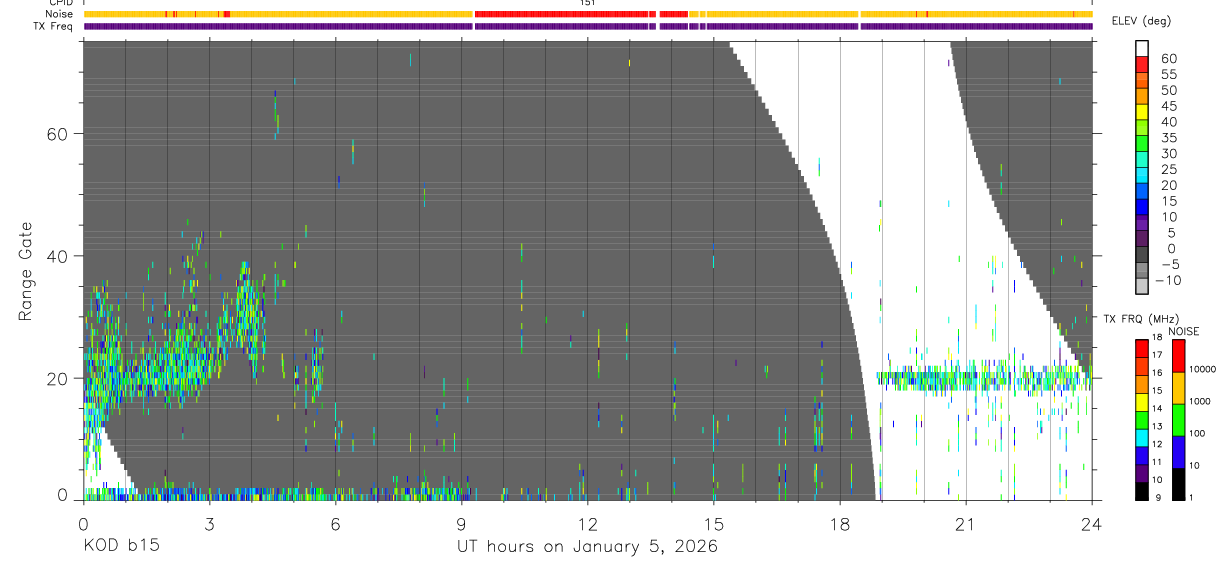Click the '151' CPID value at top
1228x567 pixels.
tap(588, 3)
